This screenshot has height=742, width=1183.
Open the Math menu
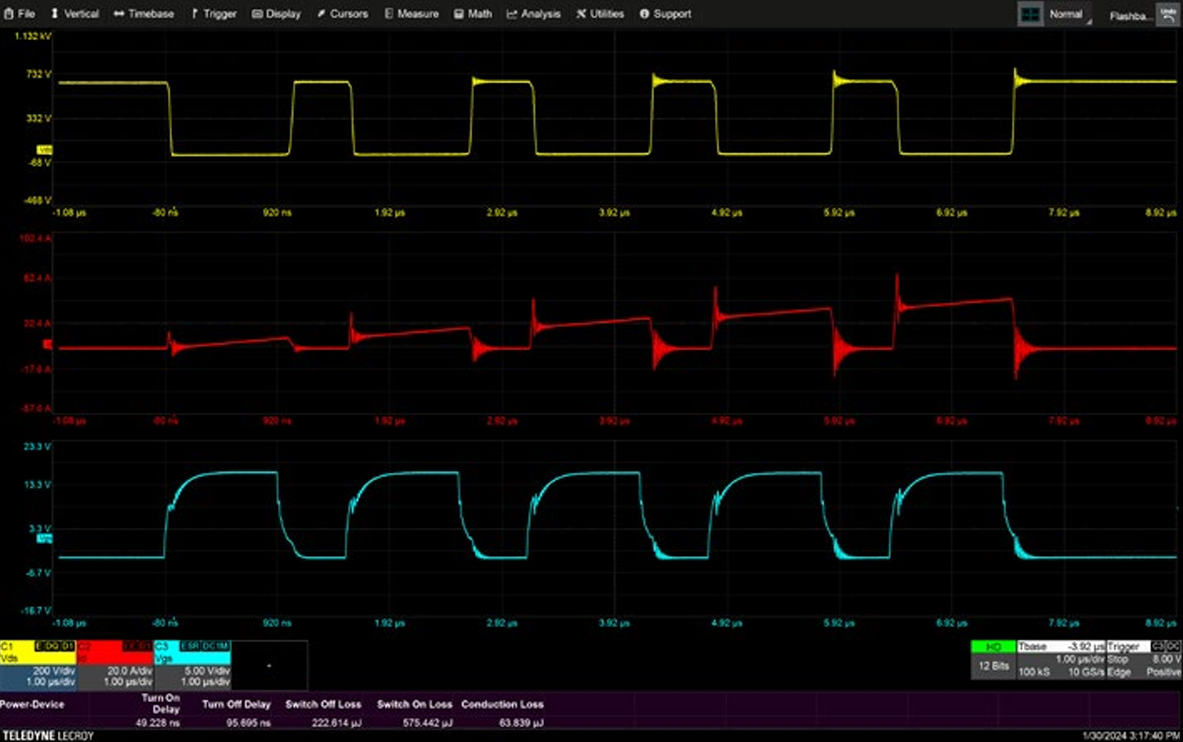tap(473, 14)
